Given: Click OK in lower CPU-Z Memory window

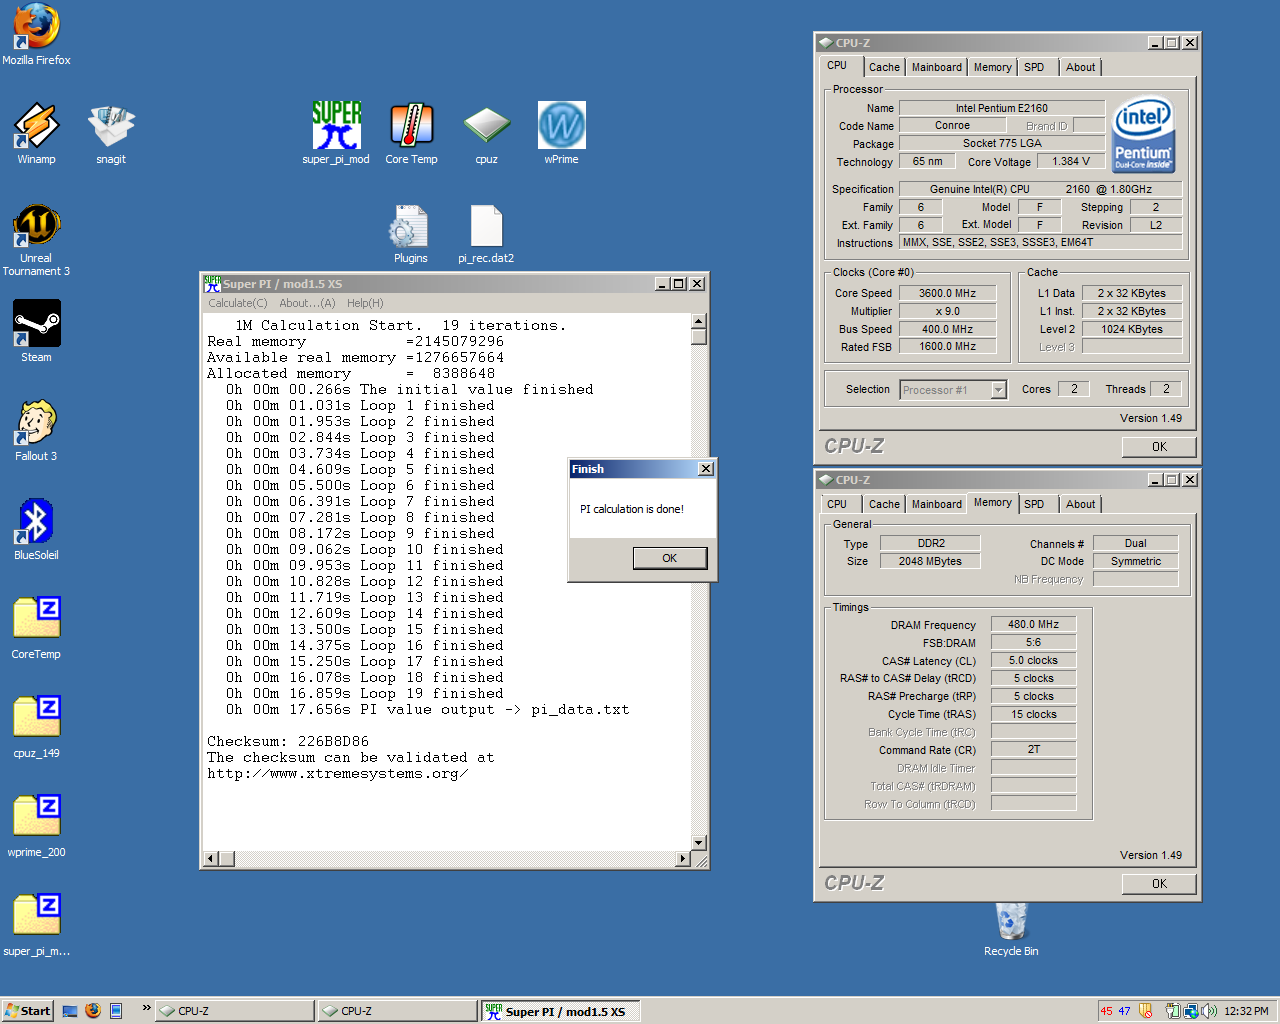Looking at the screenshot, I should pos(1159,884).
